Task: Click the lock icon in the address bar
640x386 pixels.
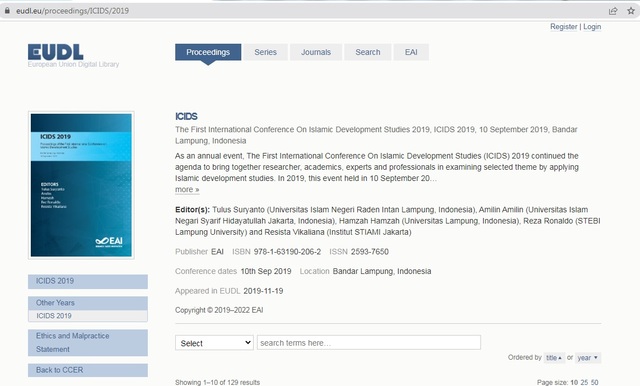Action: [x=7, y=11]
